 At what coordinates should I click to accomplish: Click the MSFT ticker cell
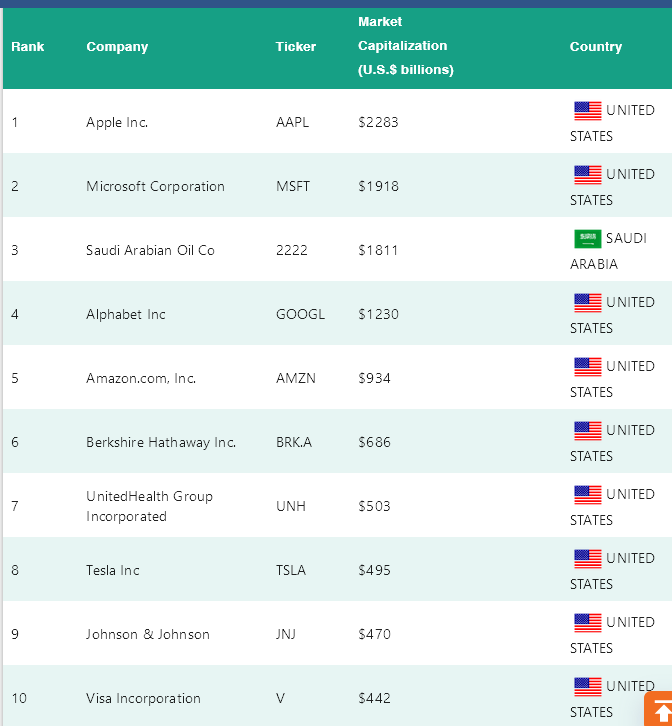[293, 186]
